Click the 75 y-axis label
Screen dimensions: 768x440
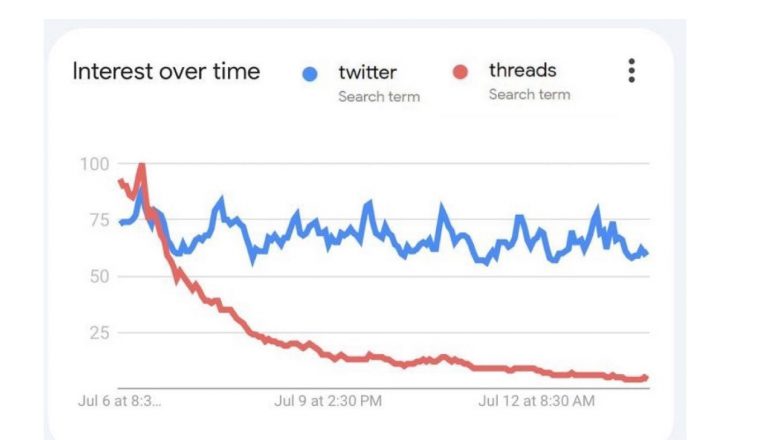97,221
